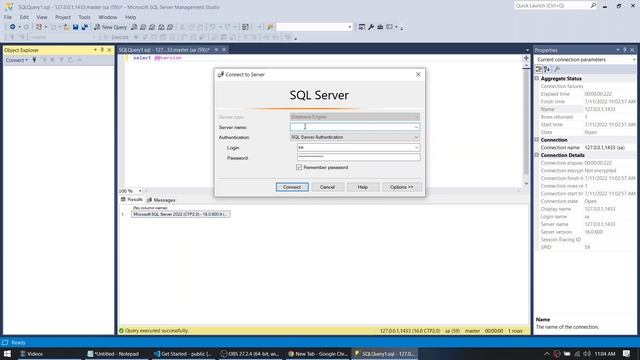Screen dimensions: 640x360
Task: Click the Cancel button in dialog
Action: click(327, 187)
